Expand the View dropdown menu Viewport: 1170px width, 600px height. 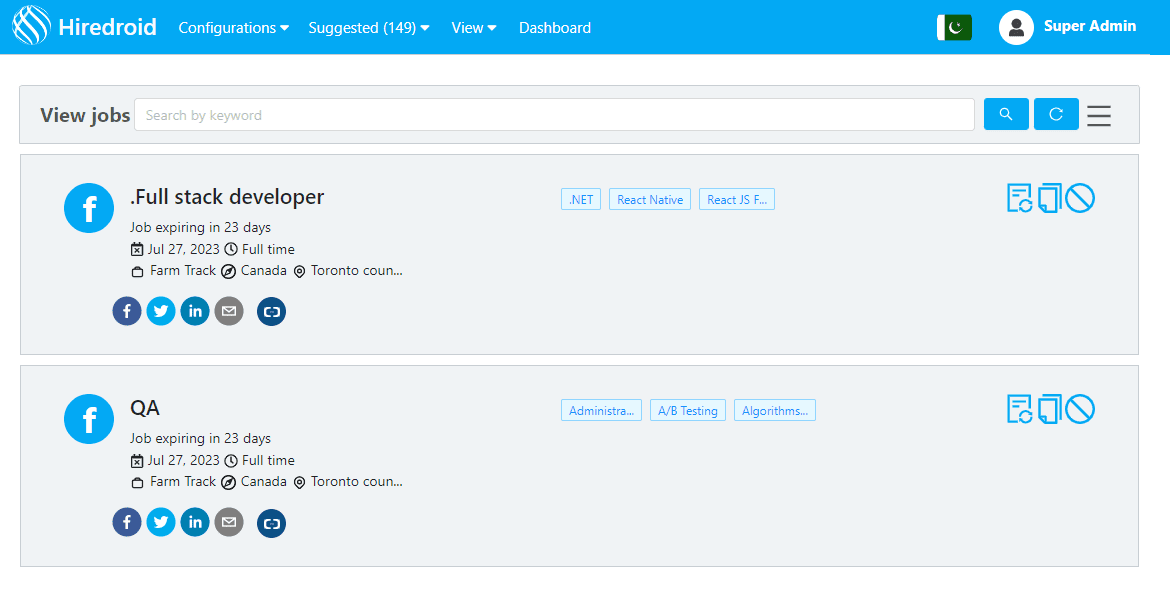pyautogui.click(x=473, y=28)
